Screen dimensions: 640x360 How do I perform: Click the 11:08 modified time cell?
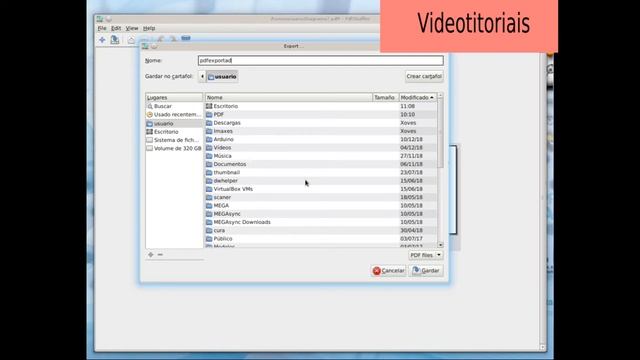[407, 106]
